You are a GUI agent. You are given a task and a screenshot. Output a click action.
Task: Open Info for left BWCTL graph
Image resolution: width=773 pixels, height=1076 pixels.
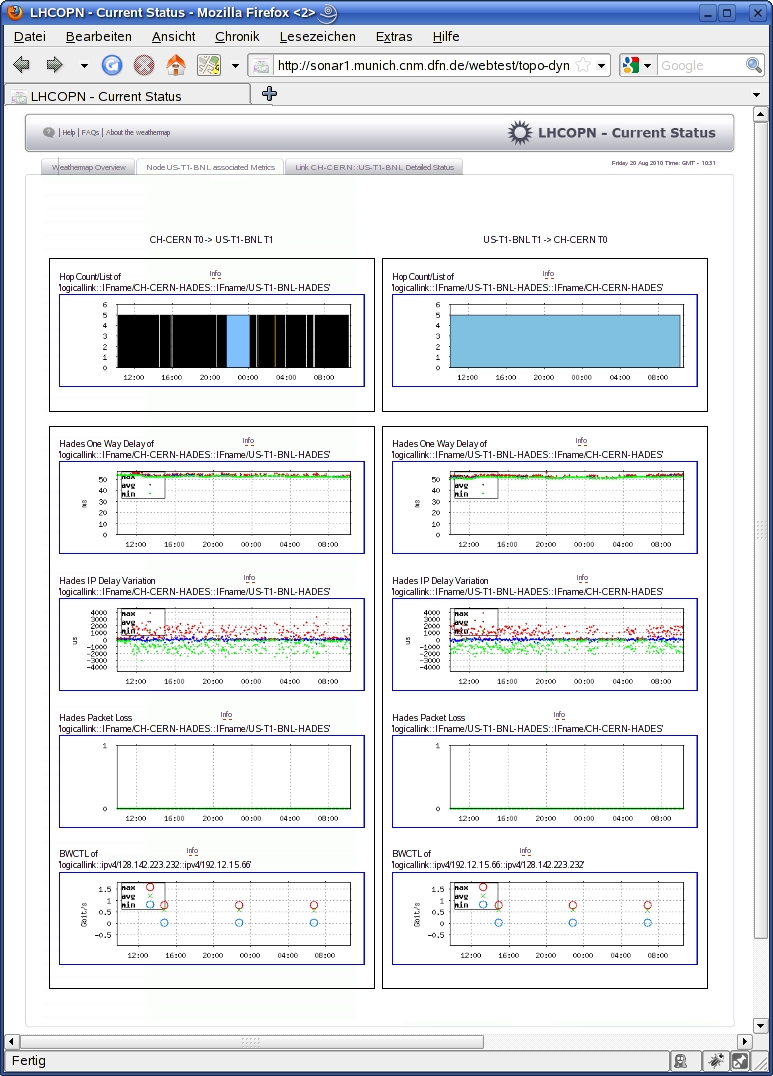point(192,851)
